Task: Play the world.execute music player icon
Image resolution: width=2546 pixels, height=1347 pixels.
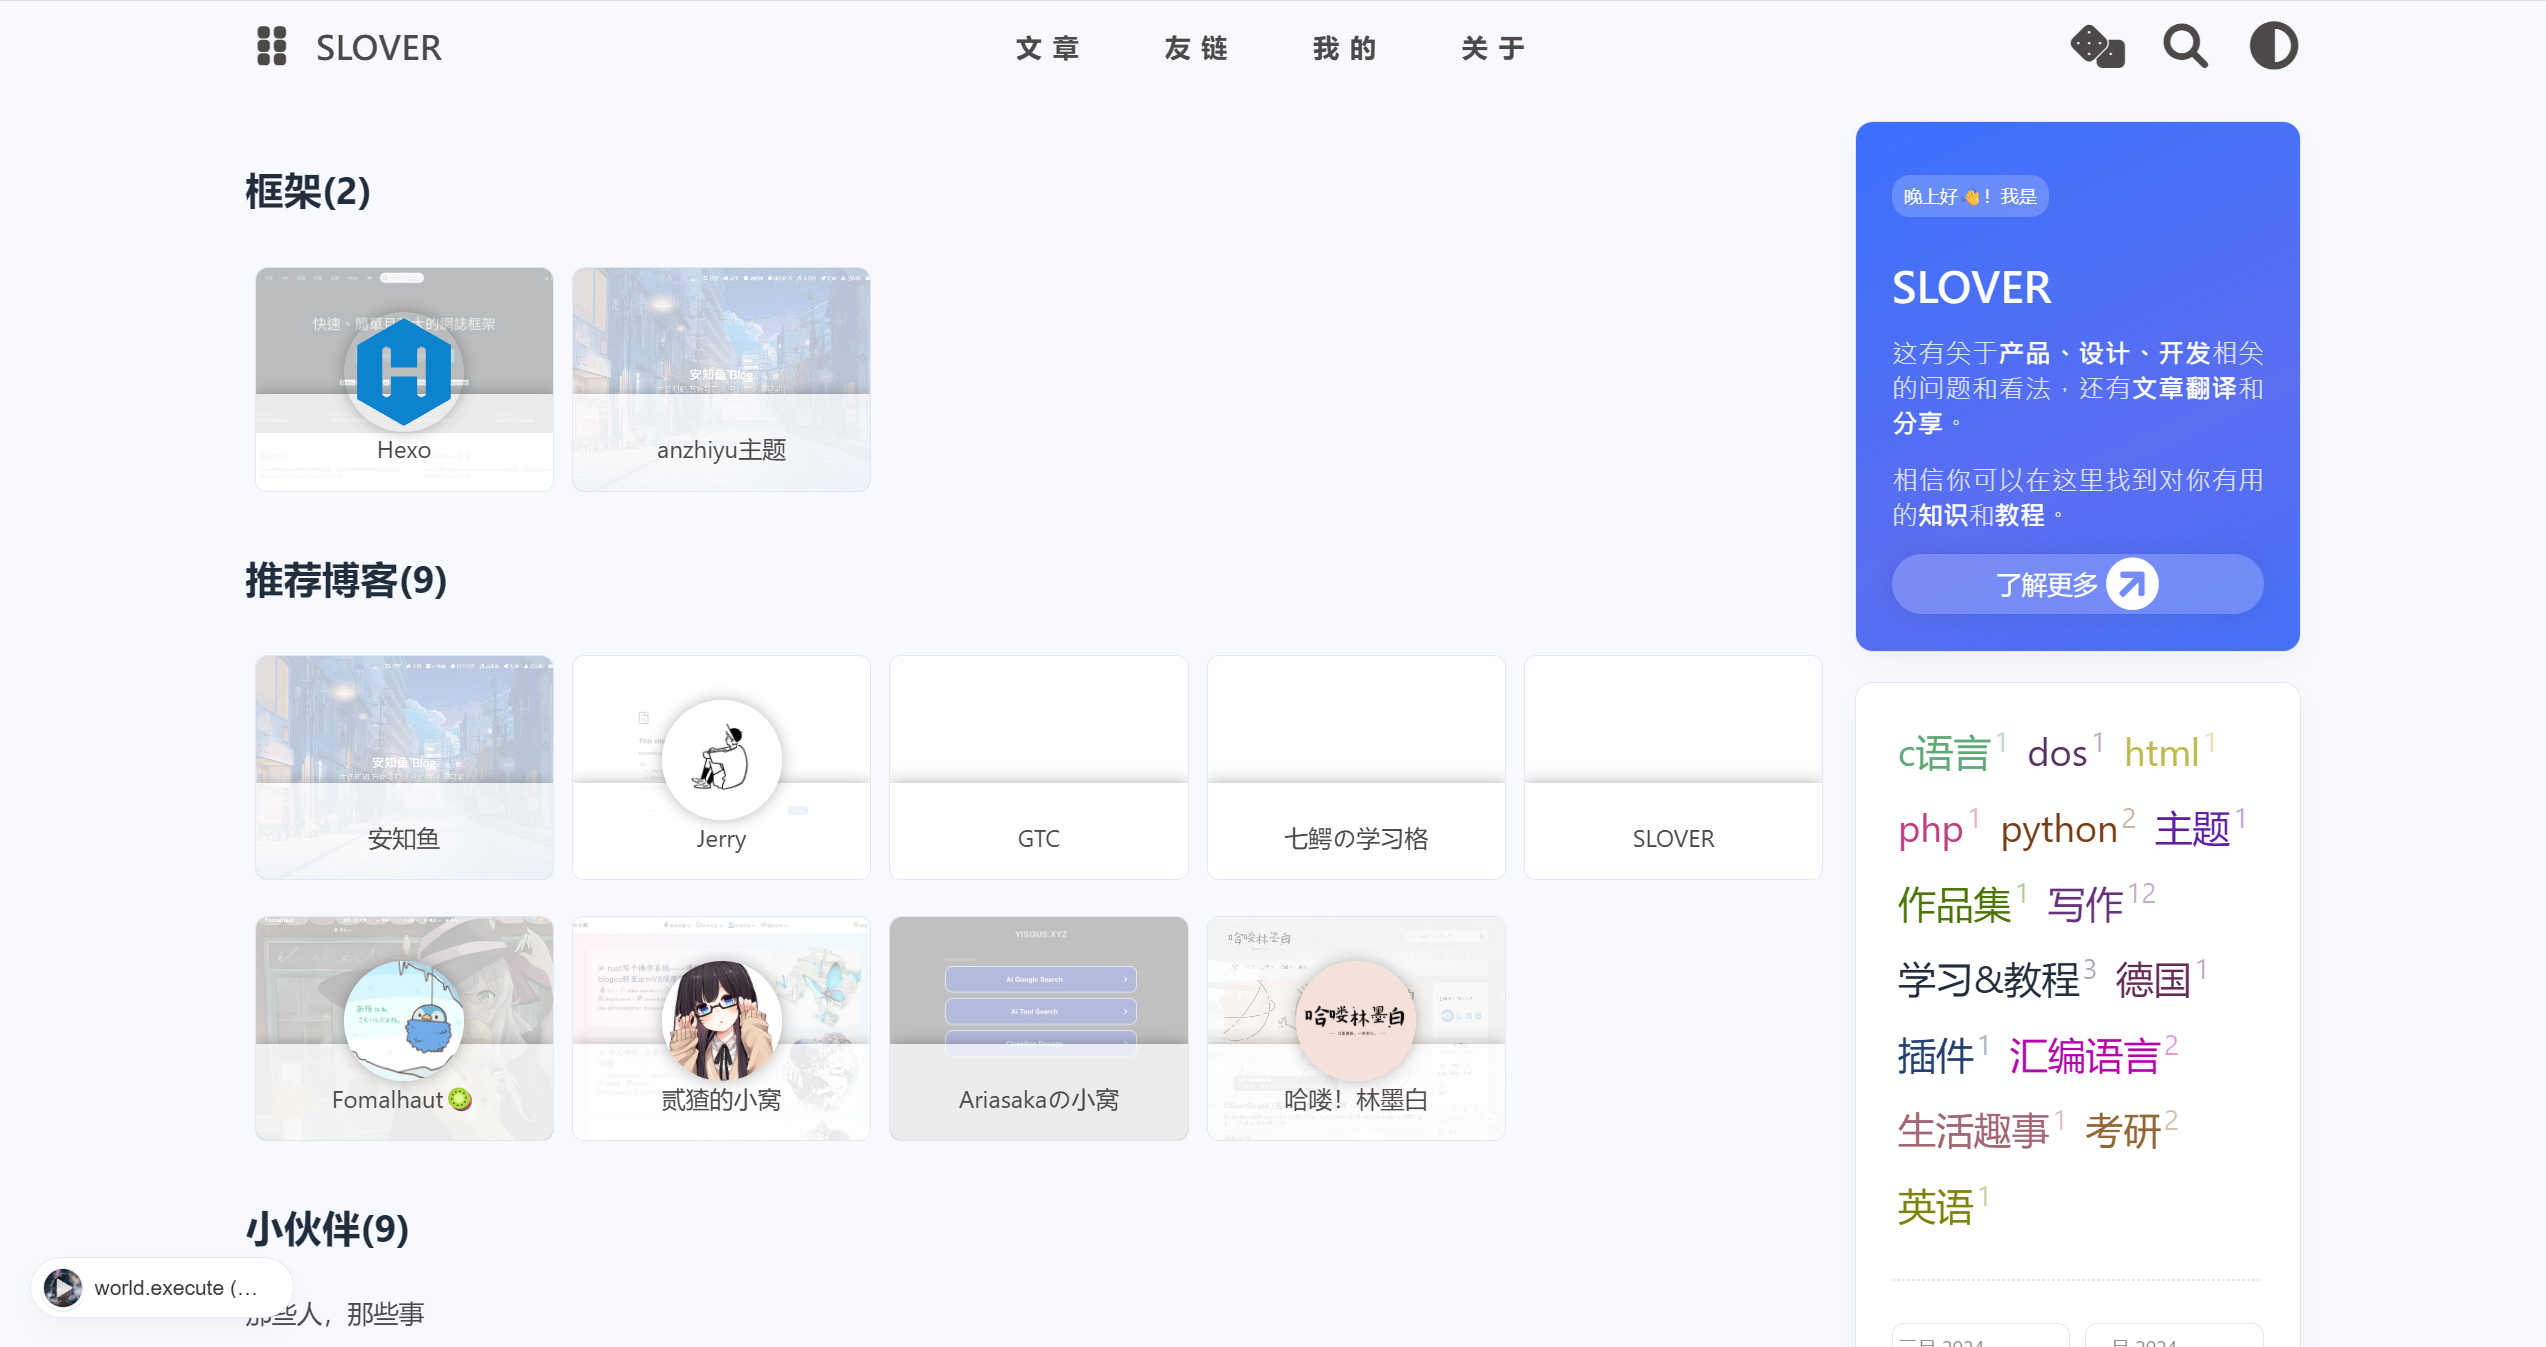Action: (63, 1288)
